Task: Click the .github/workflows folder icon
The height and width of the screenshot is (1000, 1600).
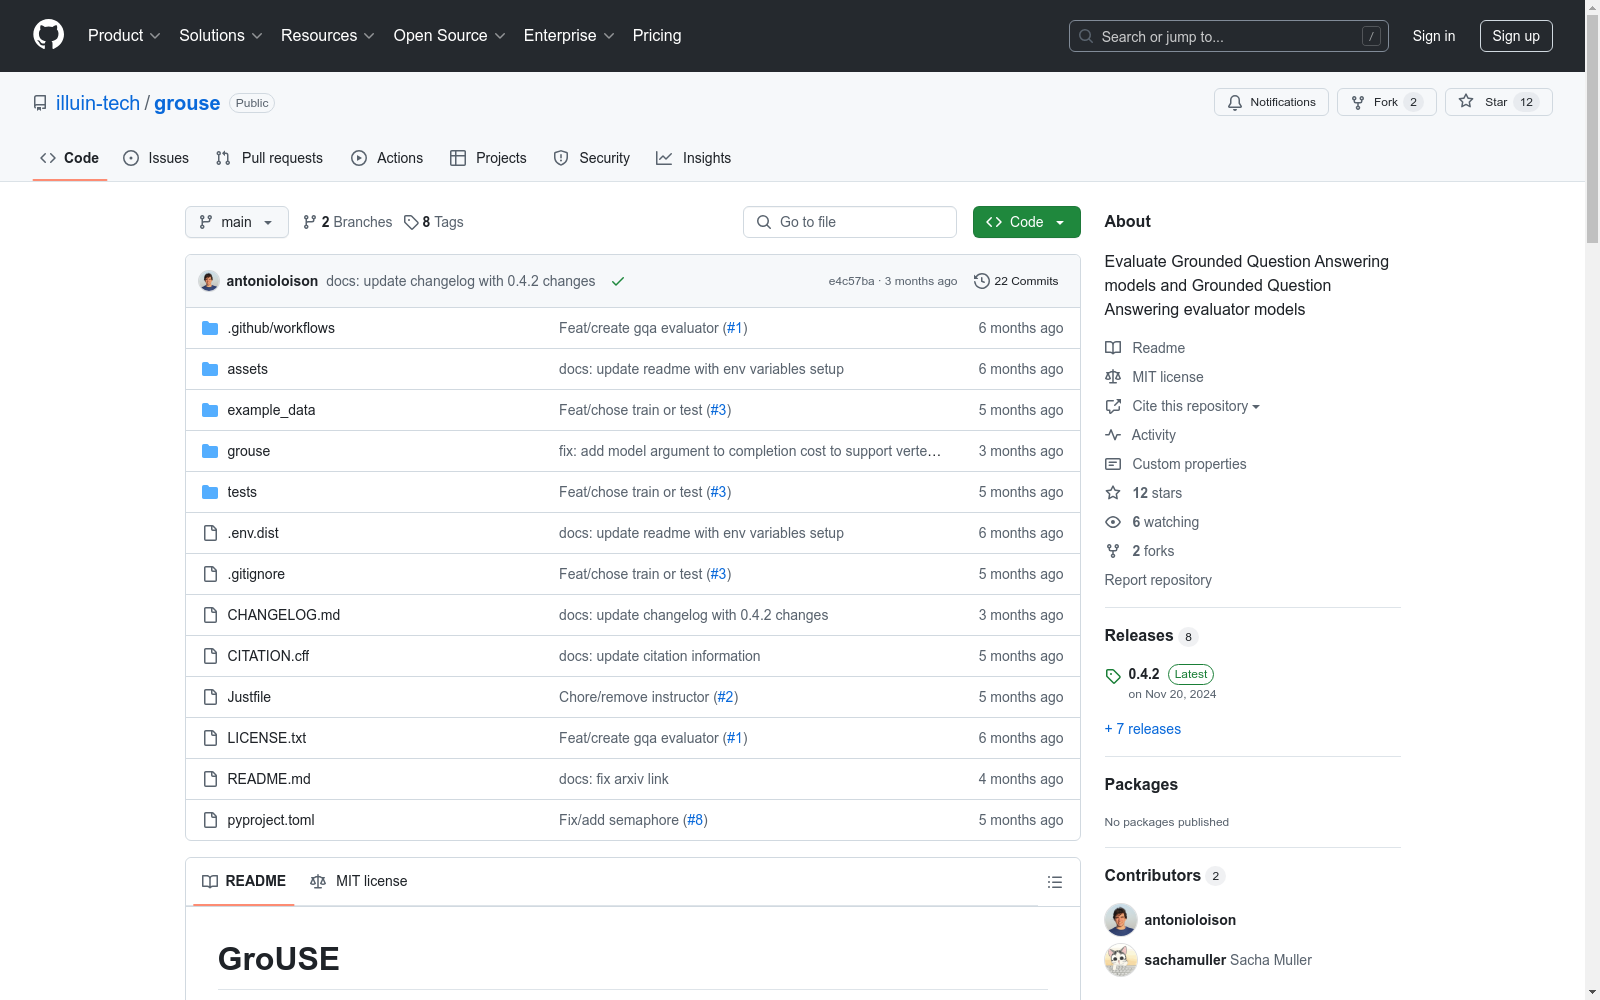Action: [x=210, y=328]
